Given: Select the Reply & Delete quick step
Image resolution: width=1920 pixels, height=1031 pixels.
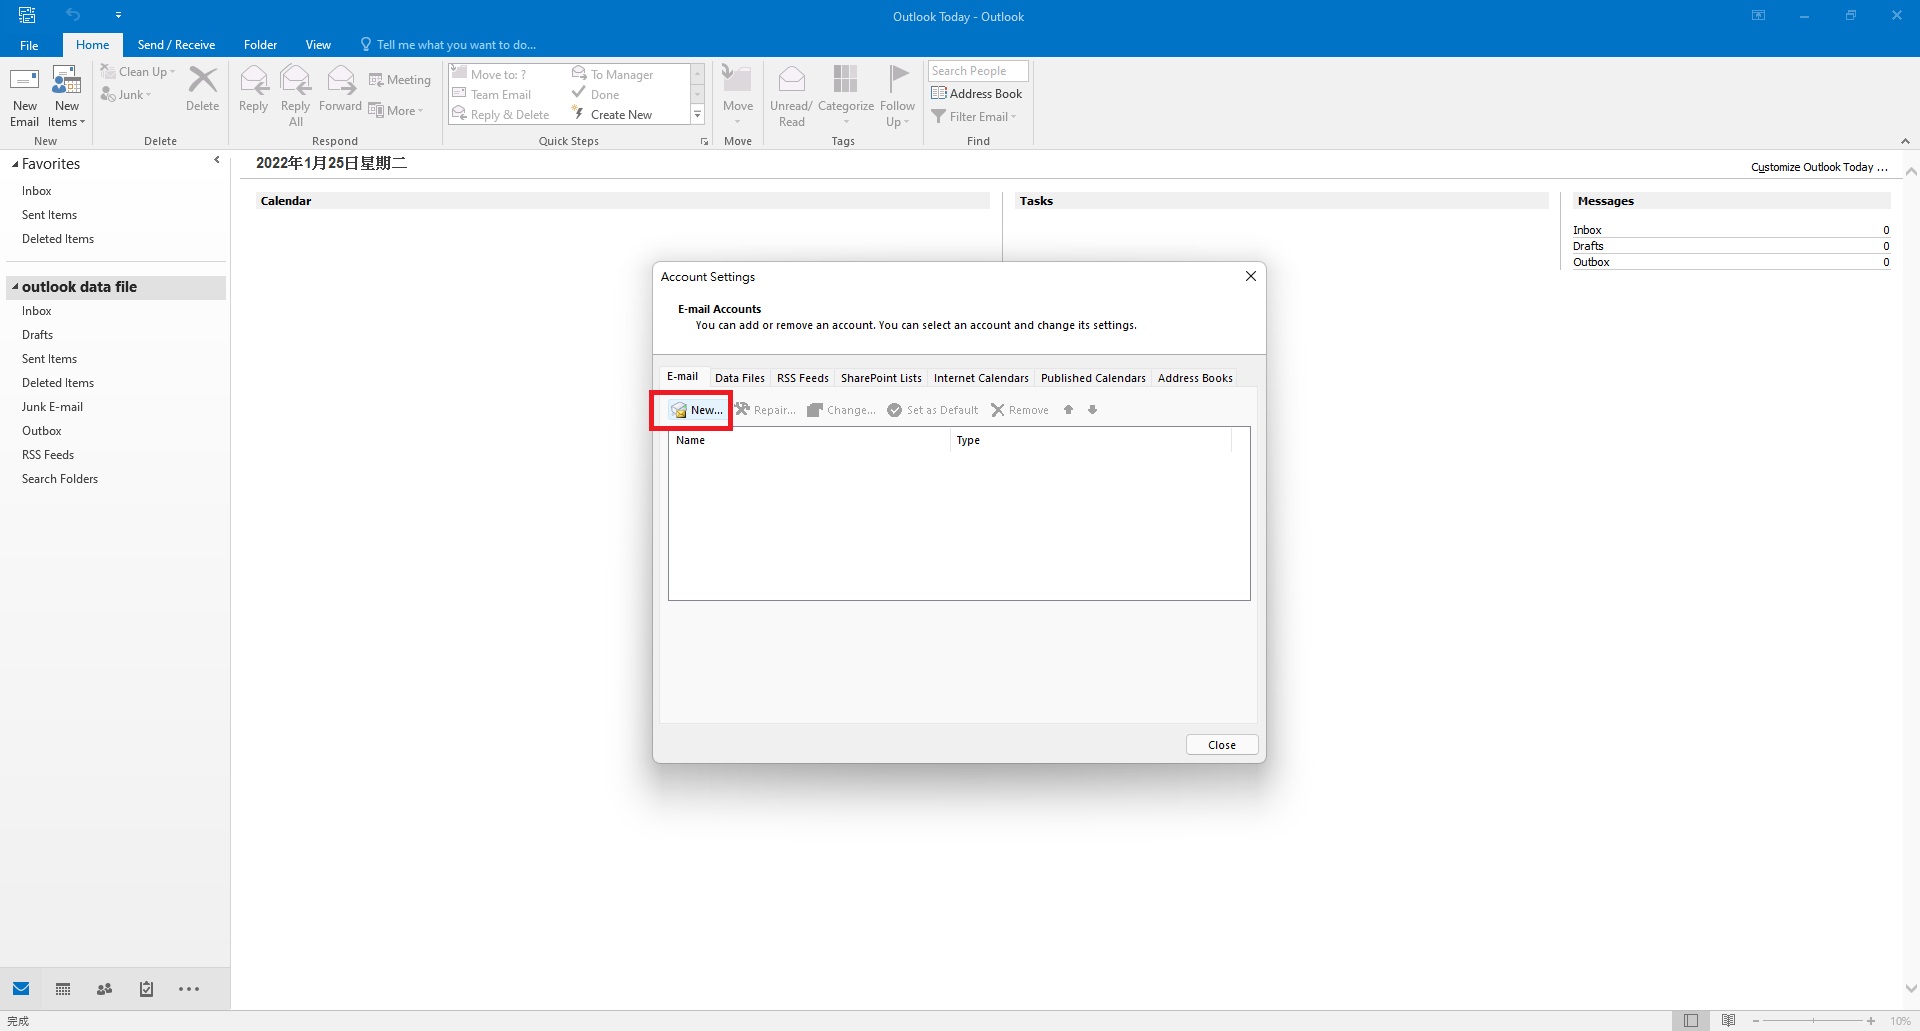Looking at the screenshot, I should (501, 114).
